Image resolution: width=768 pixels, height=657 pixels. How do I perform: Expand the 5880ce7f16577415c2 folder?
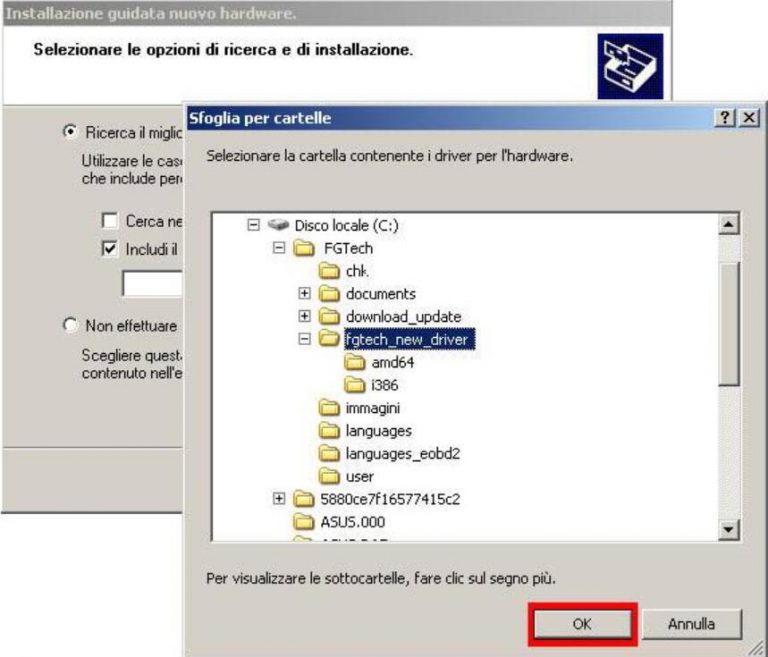[x=279, y=499]
